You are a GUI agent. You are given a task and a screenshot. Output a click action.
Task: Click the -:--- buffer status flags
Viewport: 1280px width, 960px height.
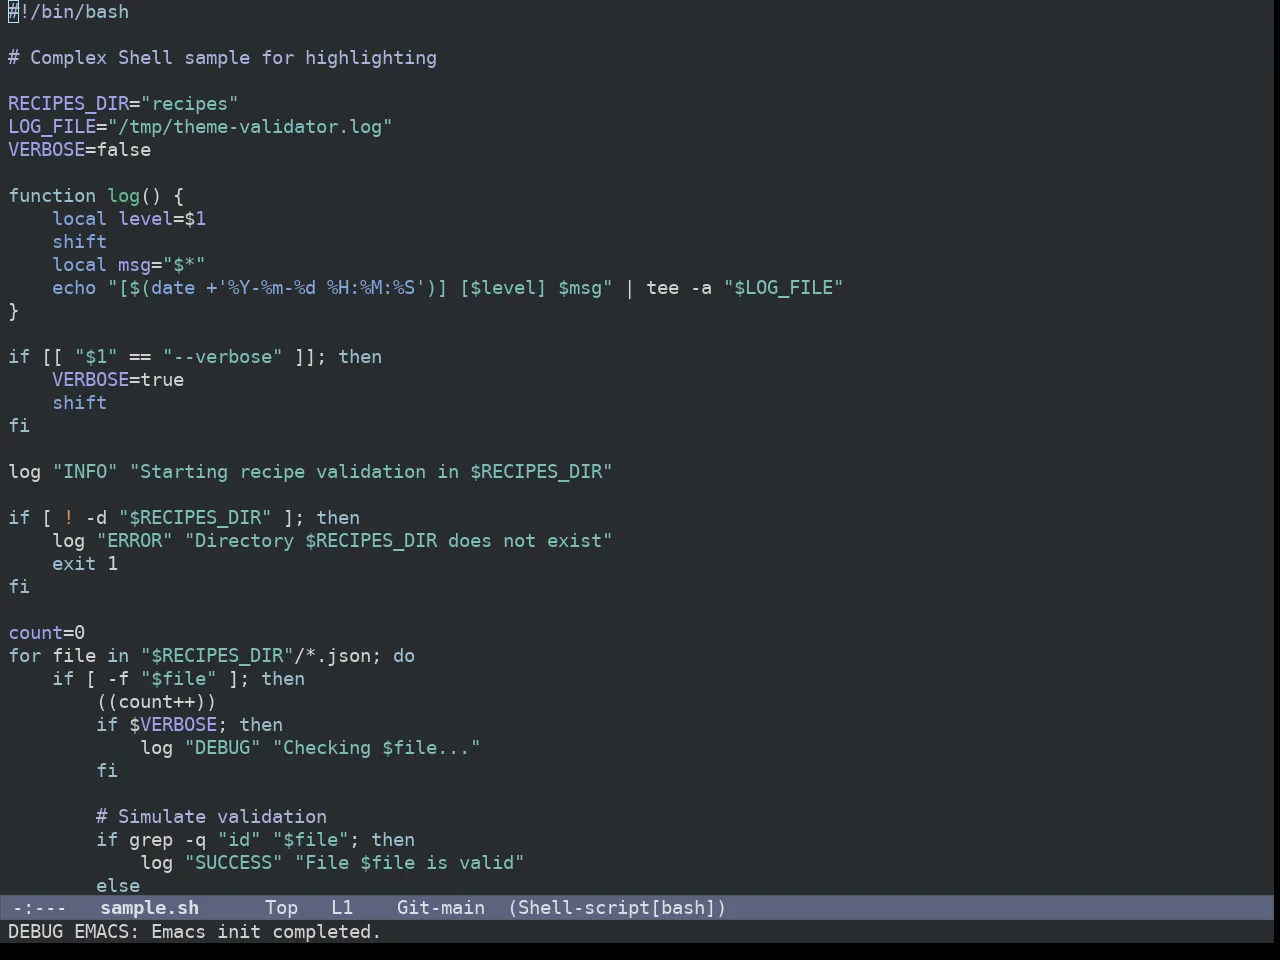click(39, 908)
